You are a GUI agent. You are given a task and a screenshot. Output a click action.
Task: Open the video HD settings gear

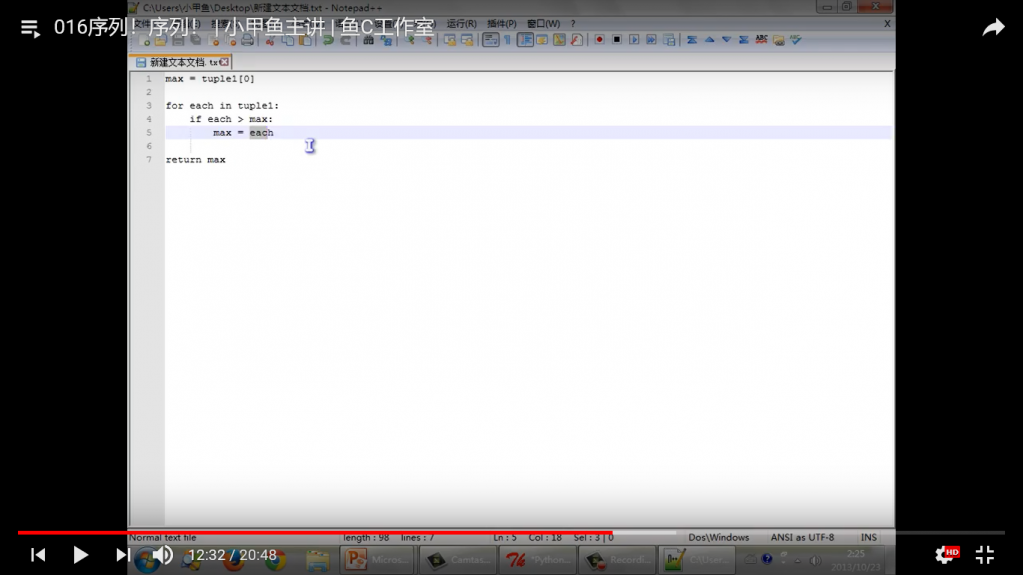tap(946, 555)
